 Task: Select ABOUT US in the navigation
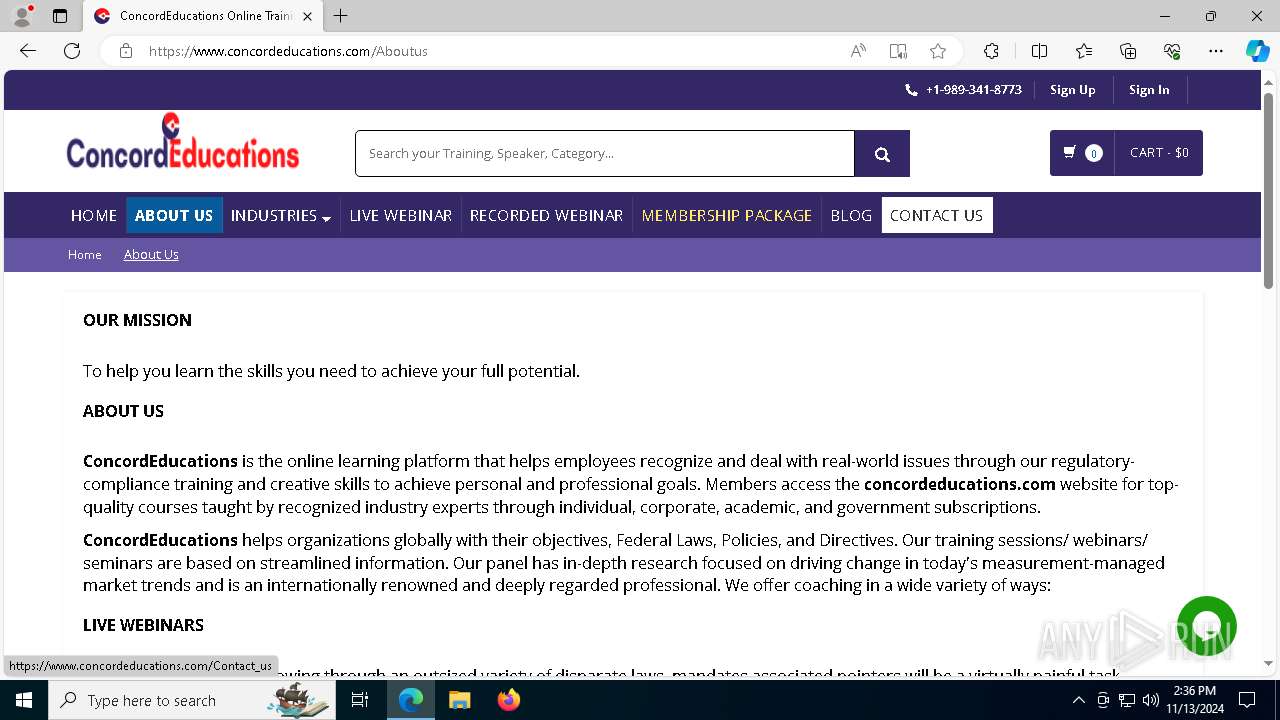point(174,215)
